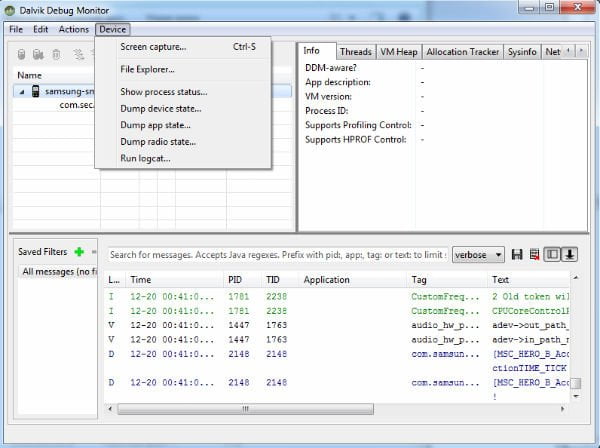This screenshot has height=448, width=600.
Task: Click the Application column header
Action: click(x=353, y=280)
